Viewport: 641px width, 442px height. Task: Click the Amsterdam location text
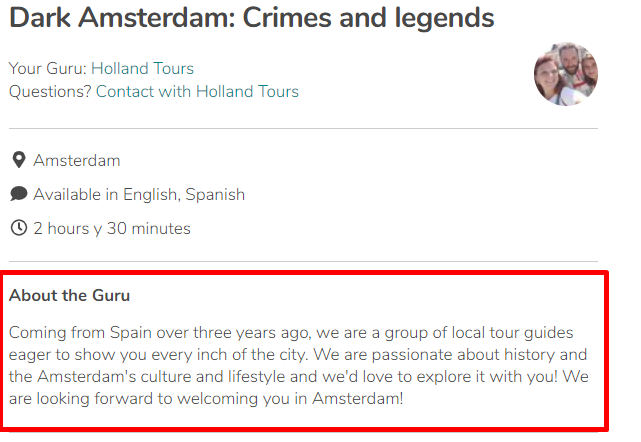point(77,160)
